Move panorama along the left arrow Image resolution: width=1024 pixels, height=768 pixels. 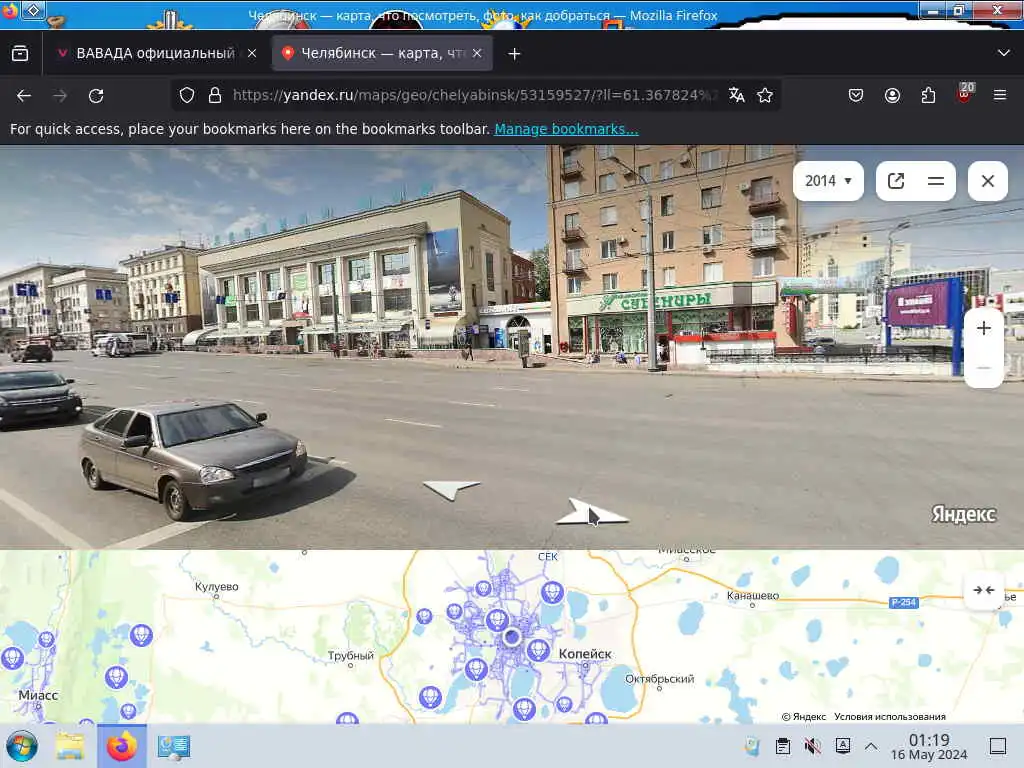[451, 488]
